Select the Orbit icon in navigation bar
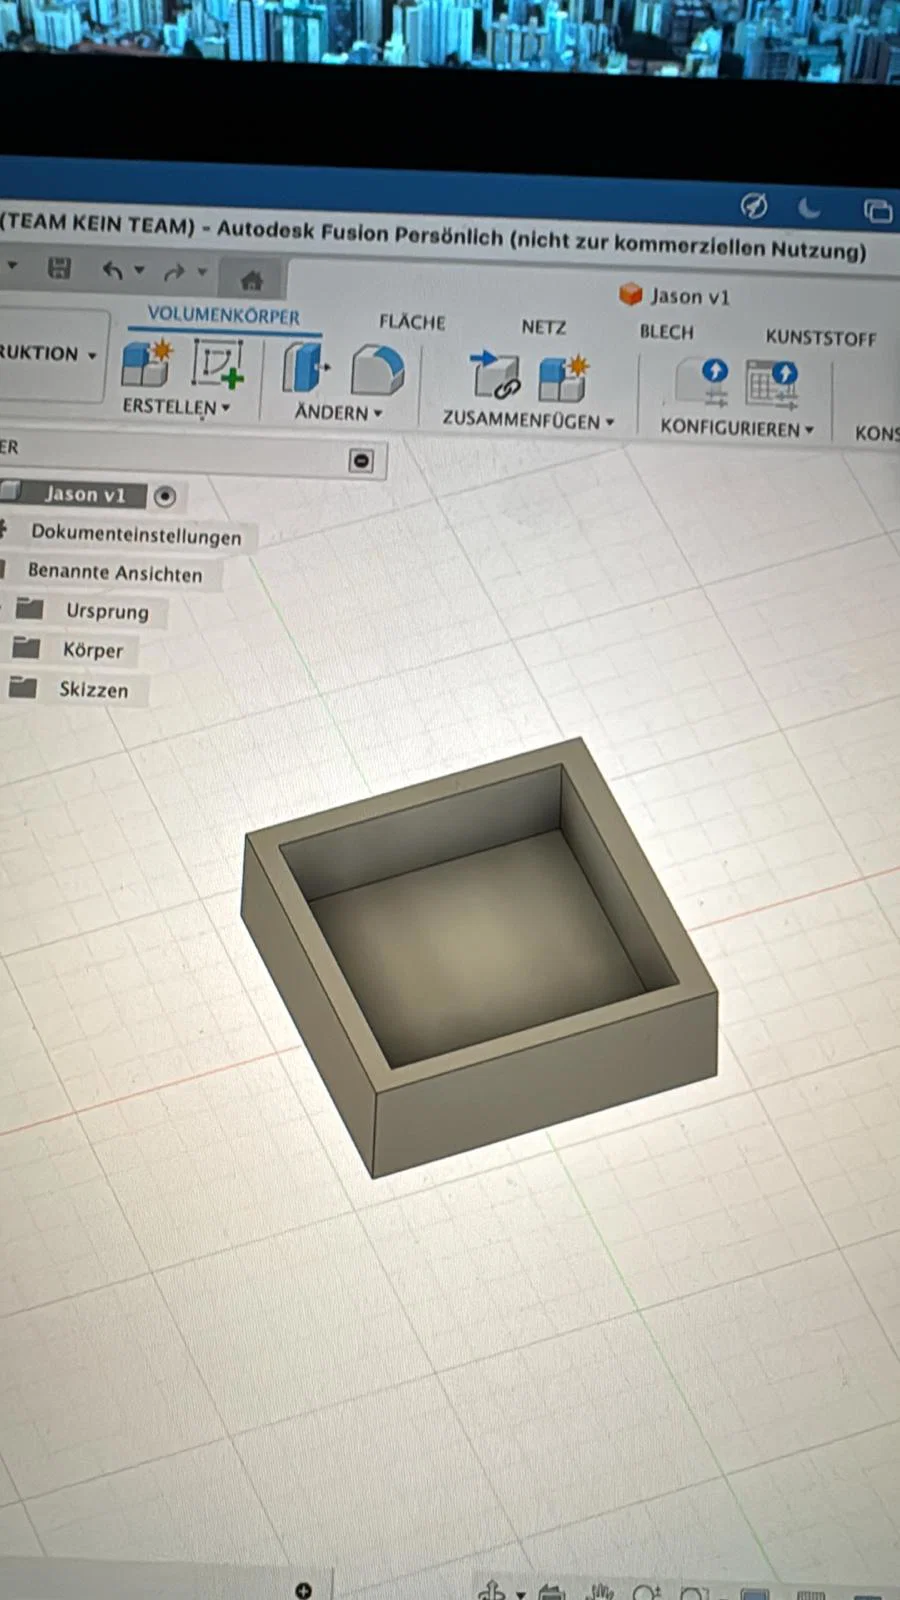900x1600 pixels. tap(490, 1590)
